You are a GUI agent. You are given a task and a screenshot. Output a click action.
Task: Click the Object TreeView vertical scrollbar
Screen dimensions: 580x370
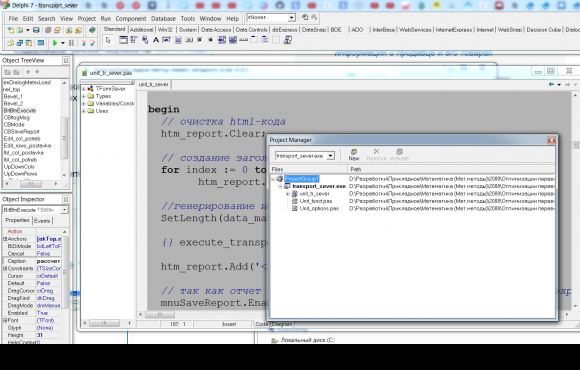pos(64,129)
